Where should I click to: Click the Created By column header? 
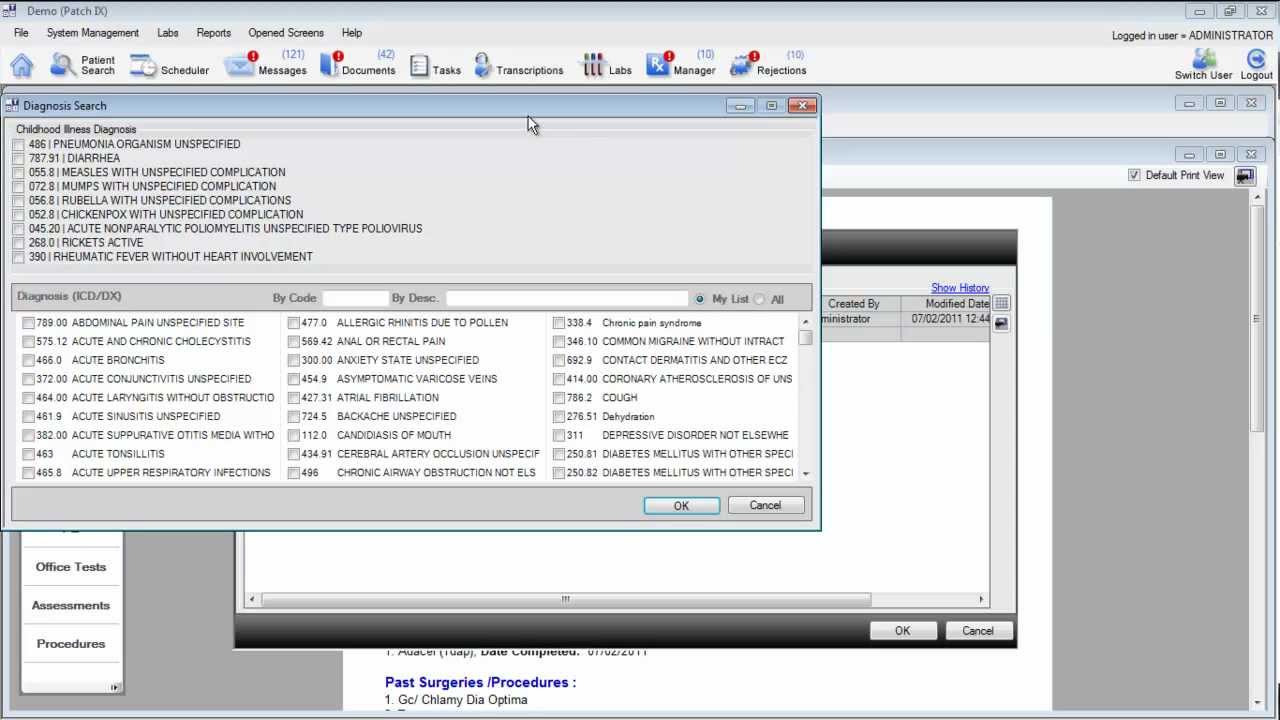[859, 304]
